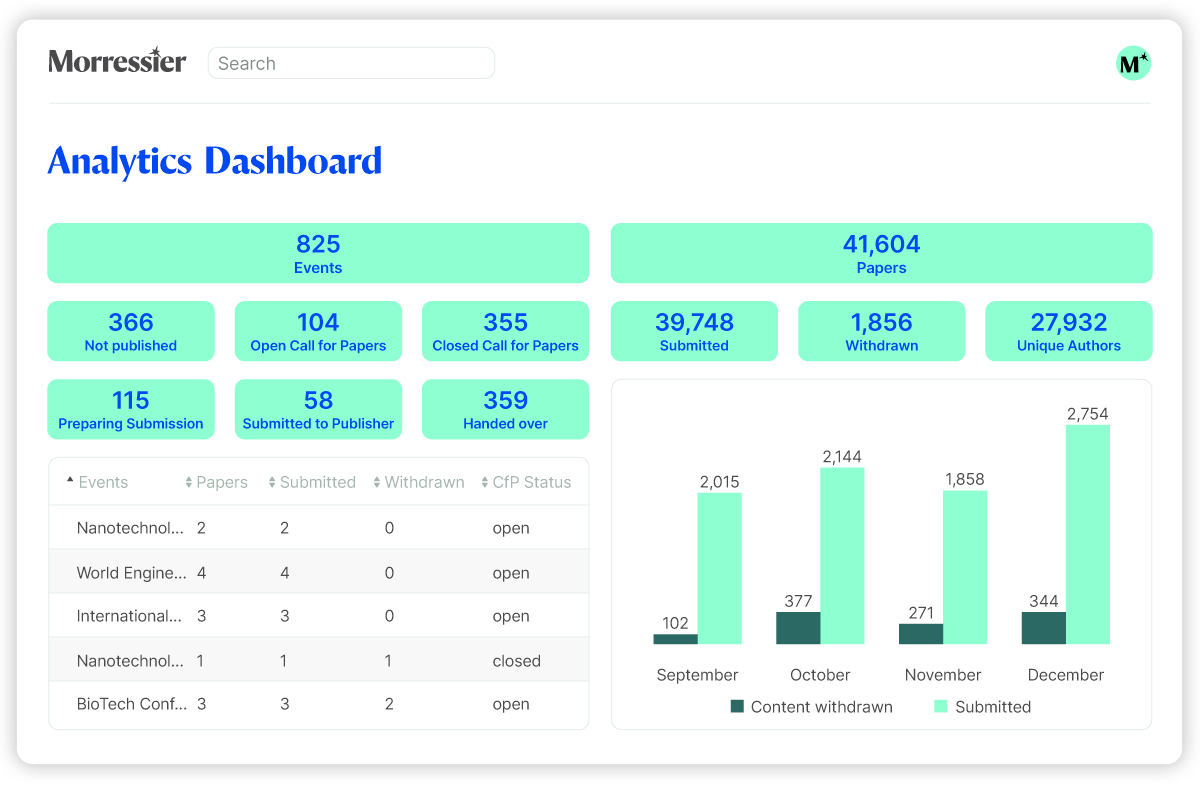
Task: Open the 41,604 Papers card
Action: pos(881,253)
